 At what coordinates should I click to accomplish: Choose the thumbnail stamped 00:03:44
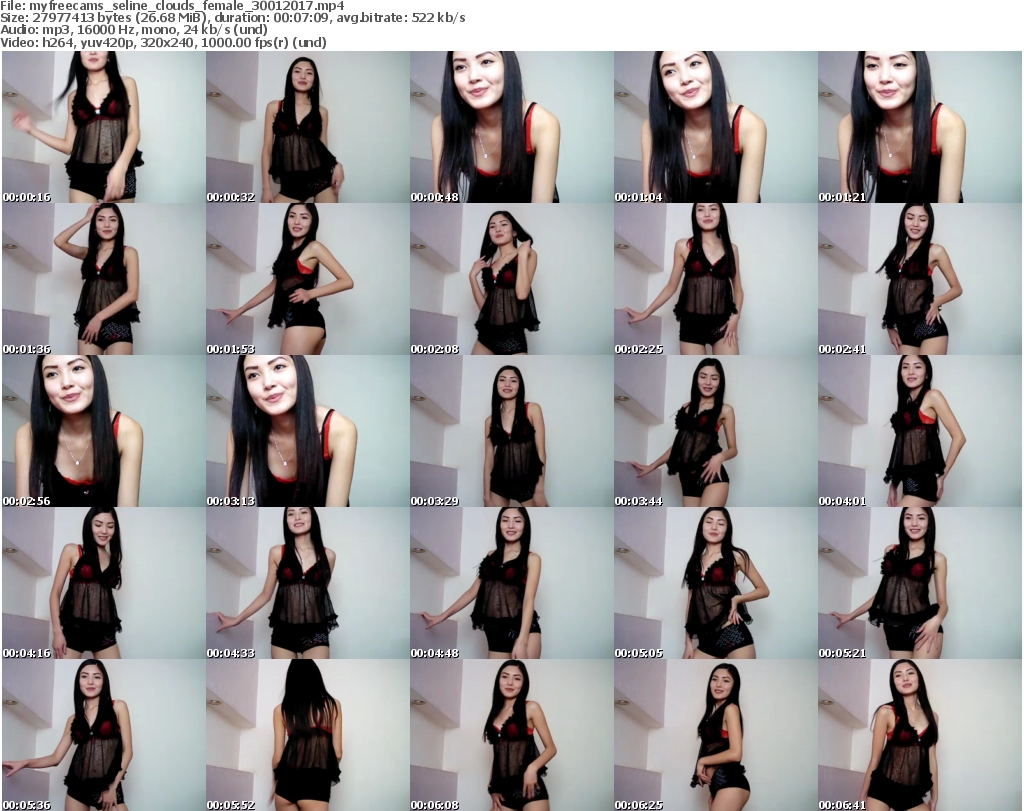pos(716,431)
